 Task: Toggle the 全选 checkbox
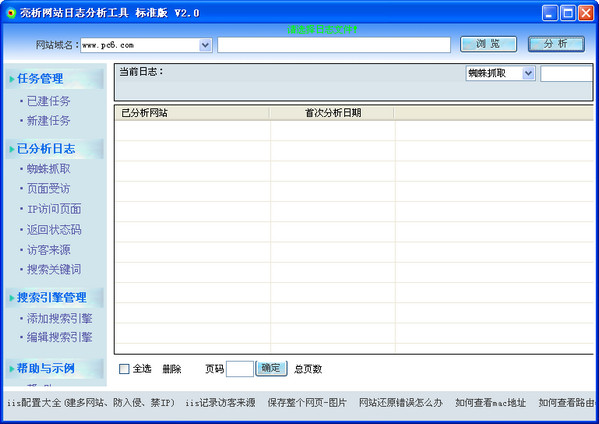click(124, 369)
